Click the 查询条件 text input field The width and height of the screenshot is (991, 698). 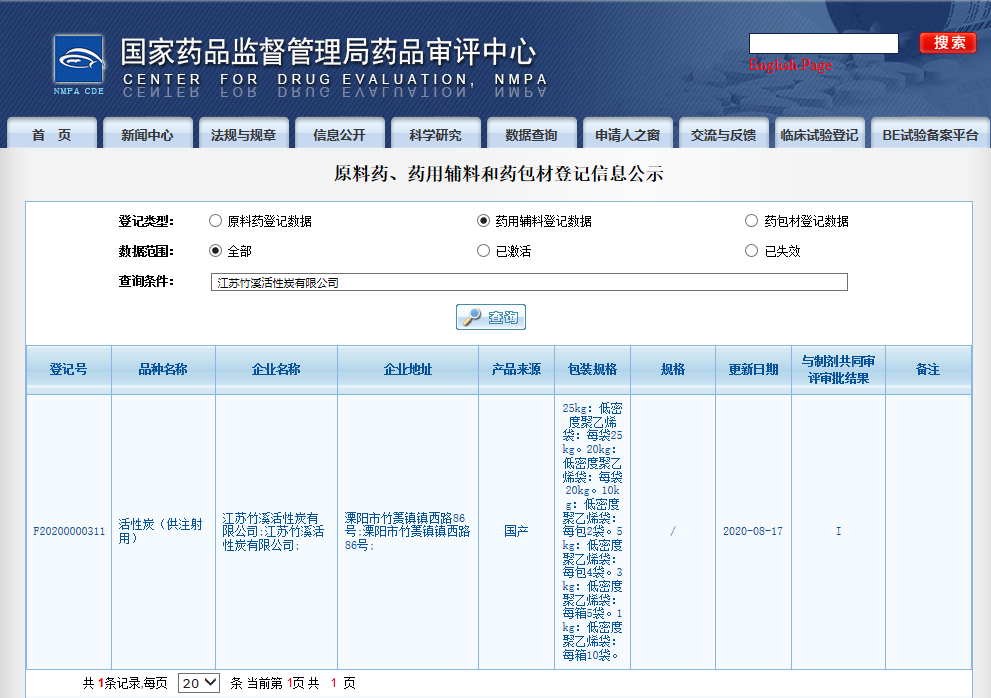coord(529,282)
